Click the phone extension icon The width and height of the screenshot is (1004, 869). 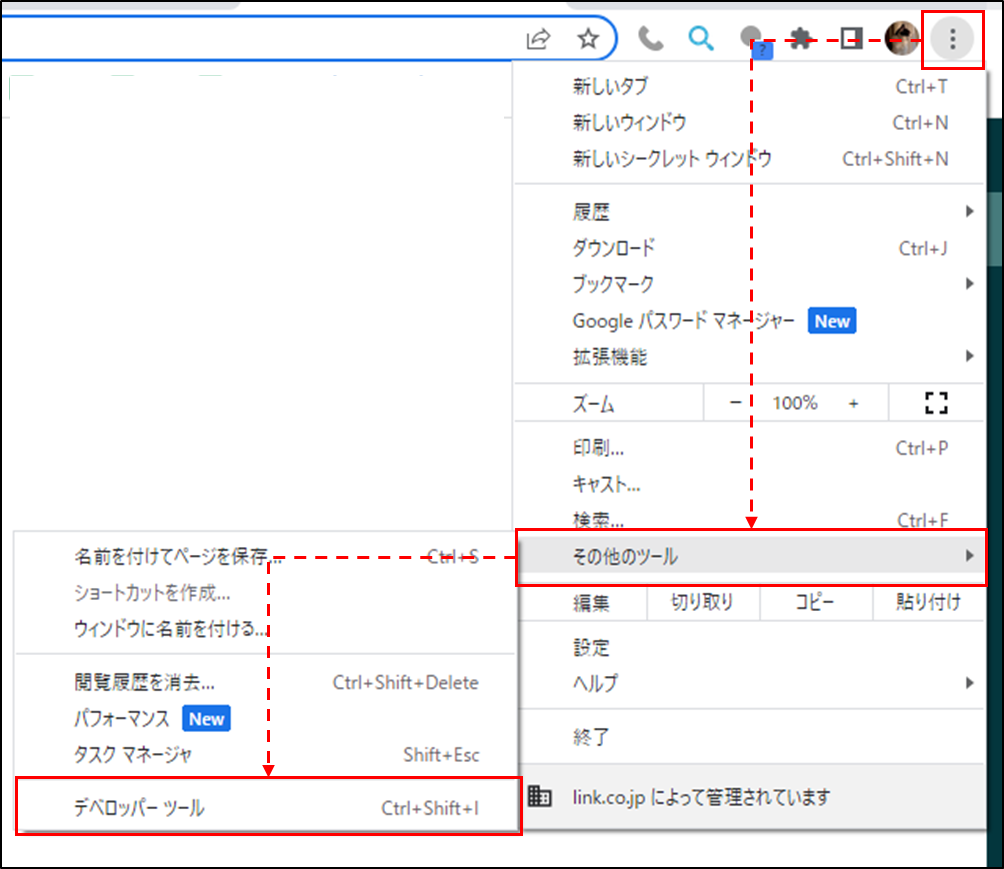coord(651,39)
